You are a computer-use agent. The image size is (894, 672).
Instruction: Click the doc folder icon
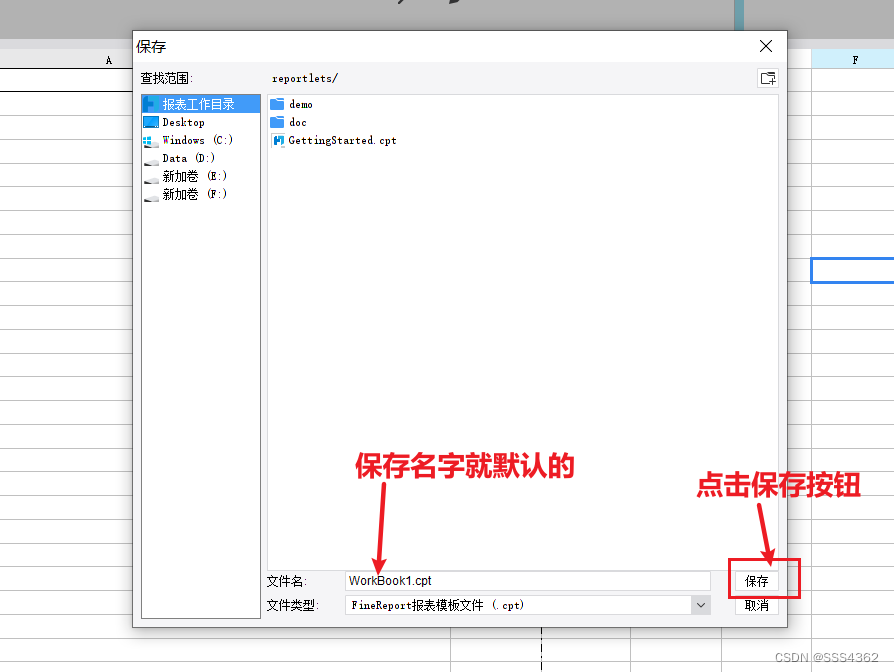click(277, 122)
